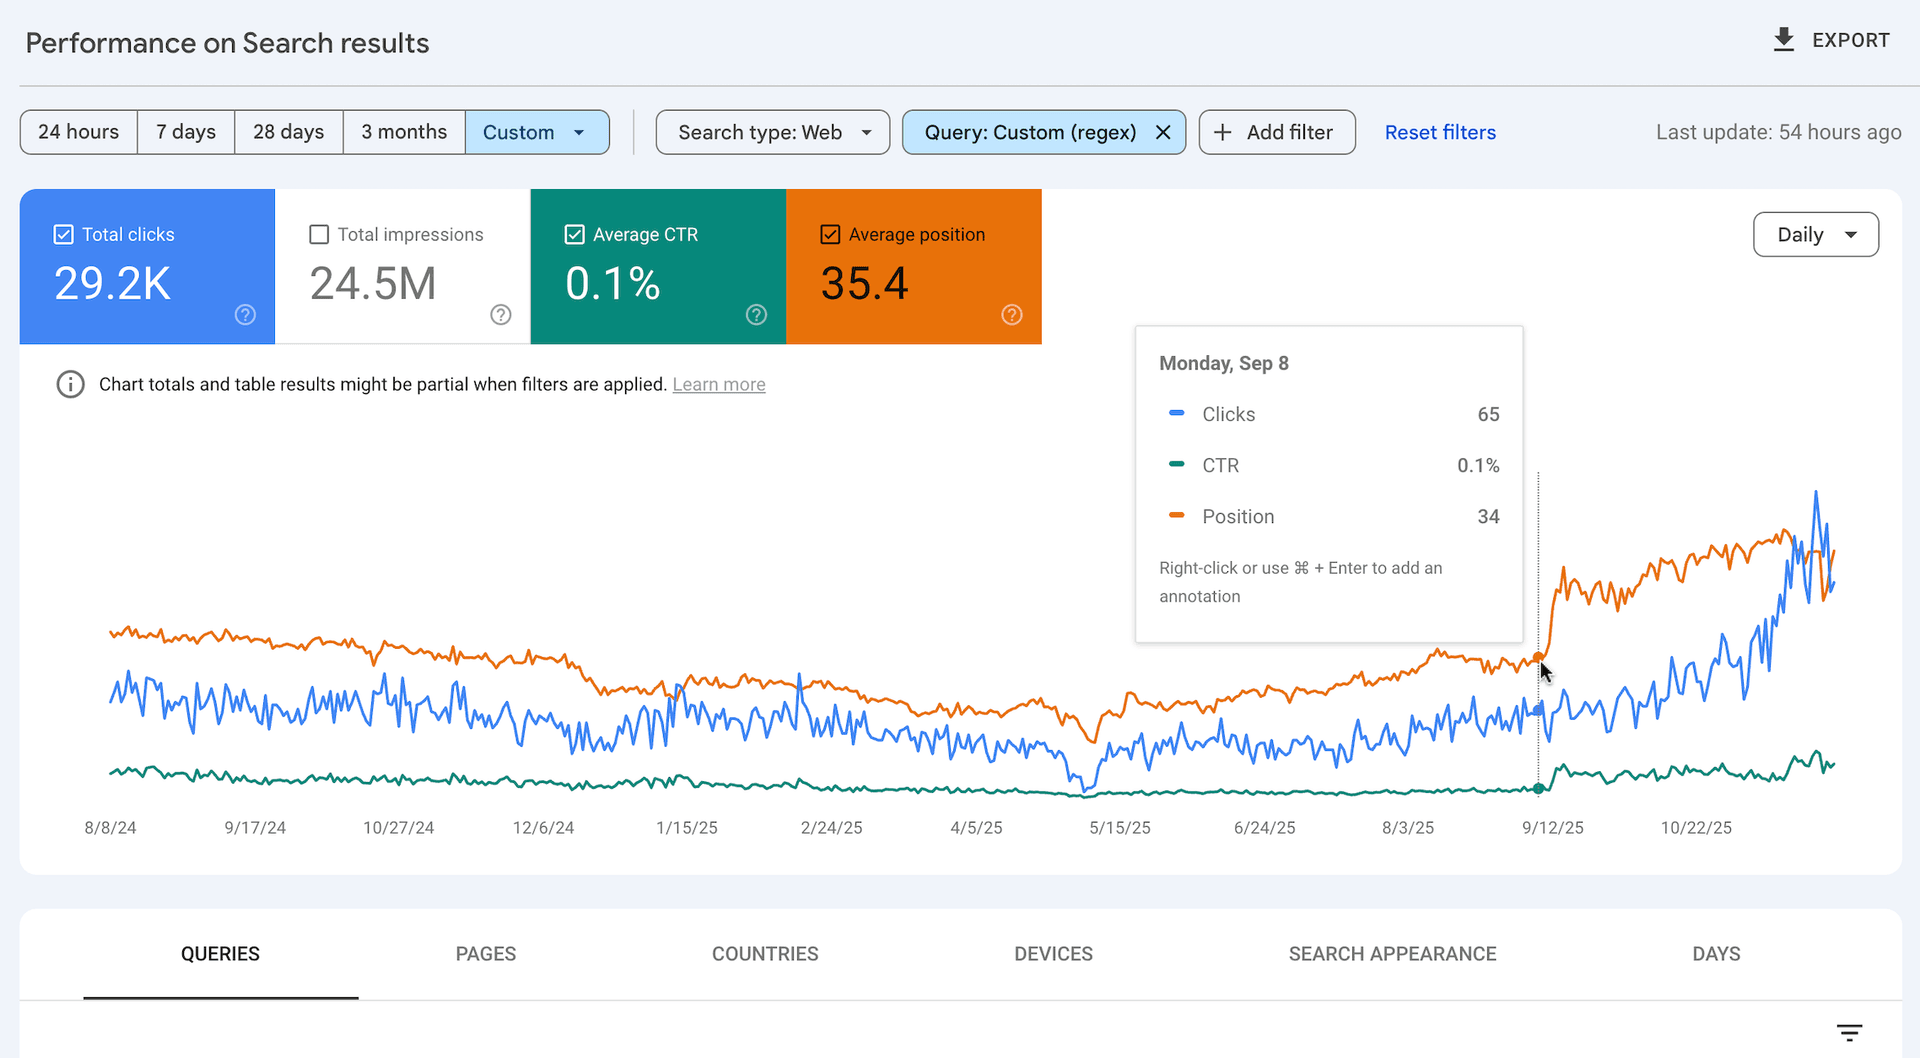Uncheck the Average position checkbox
The height and width of the screenshot is (1058, 1920).
click(830, 234)
